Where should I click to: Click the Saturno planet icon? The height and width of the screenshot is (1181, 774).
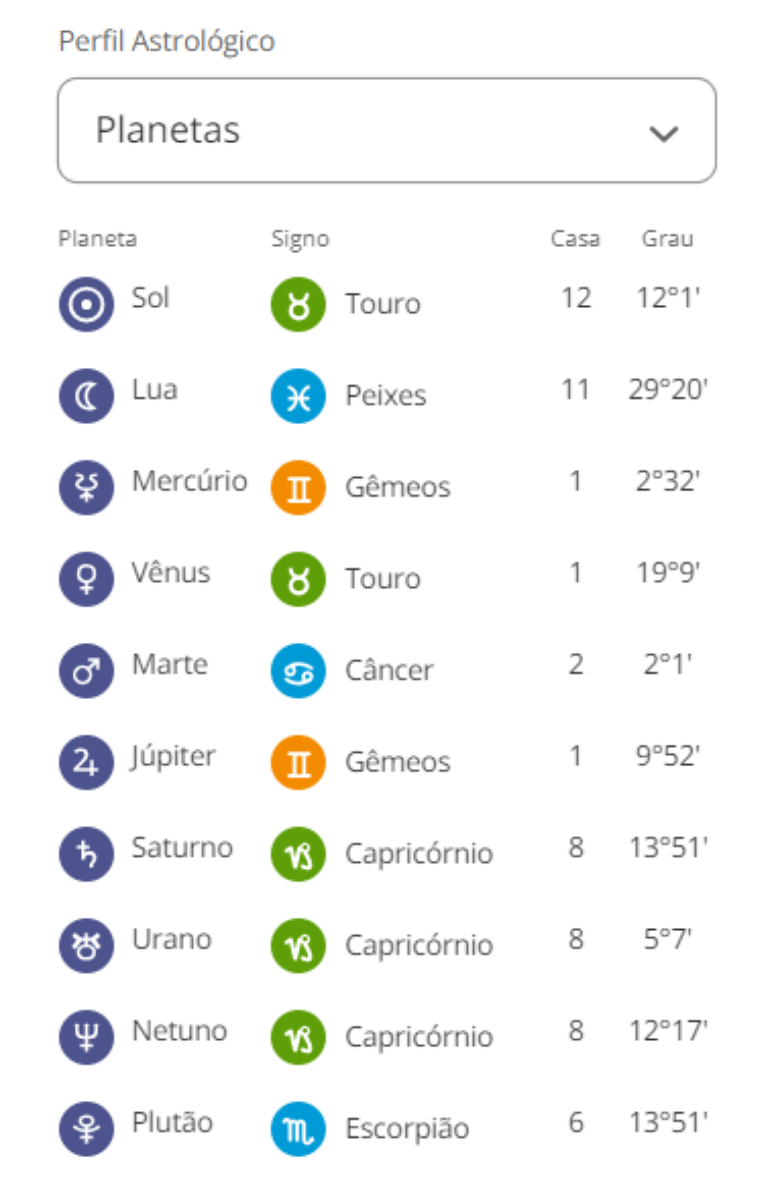click(x=87, y=854)
